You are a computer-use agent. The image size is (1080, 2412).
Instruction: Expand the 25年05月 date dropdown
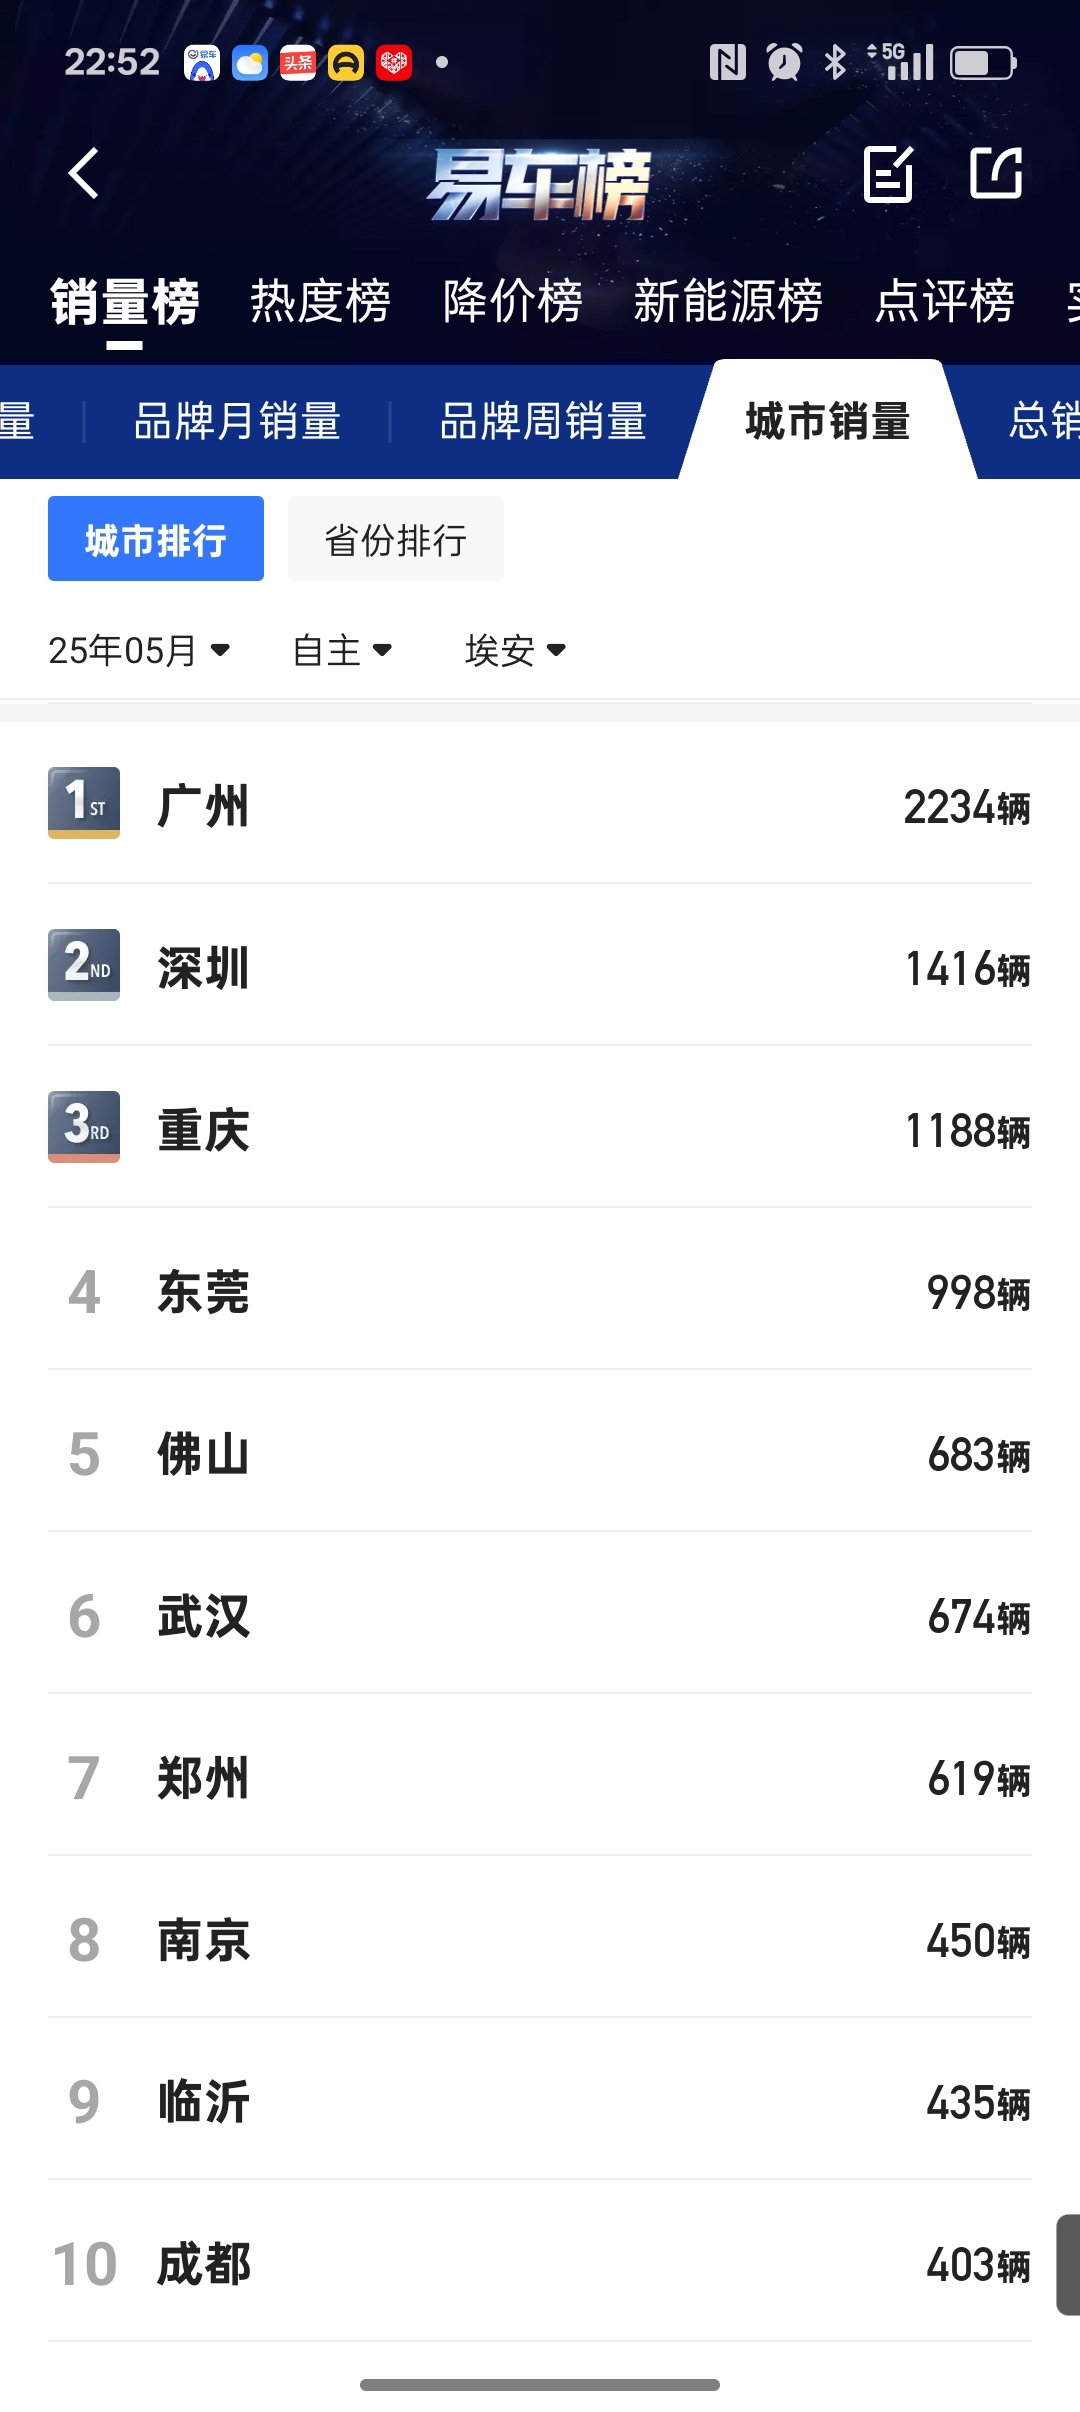click(140, 651)
